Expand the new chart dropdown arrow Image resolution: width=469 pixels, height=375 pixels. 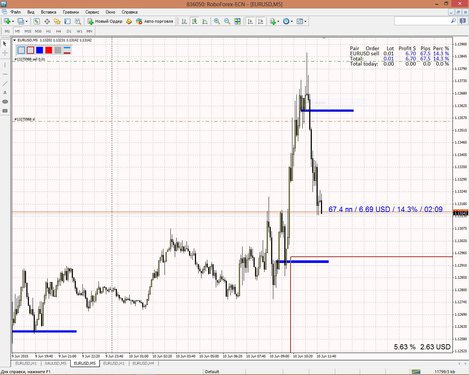(13, 21)
